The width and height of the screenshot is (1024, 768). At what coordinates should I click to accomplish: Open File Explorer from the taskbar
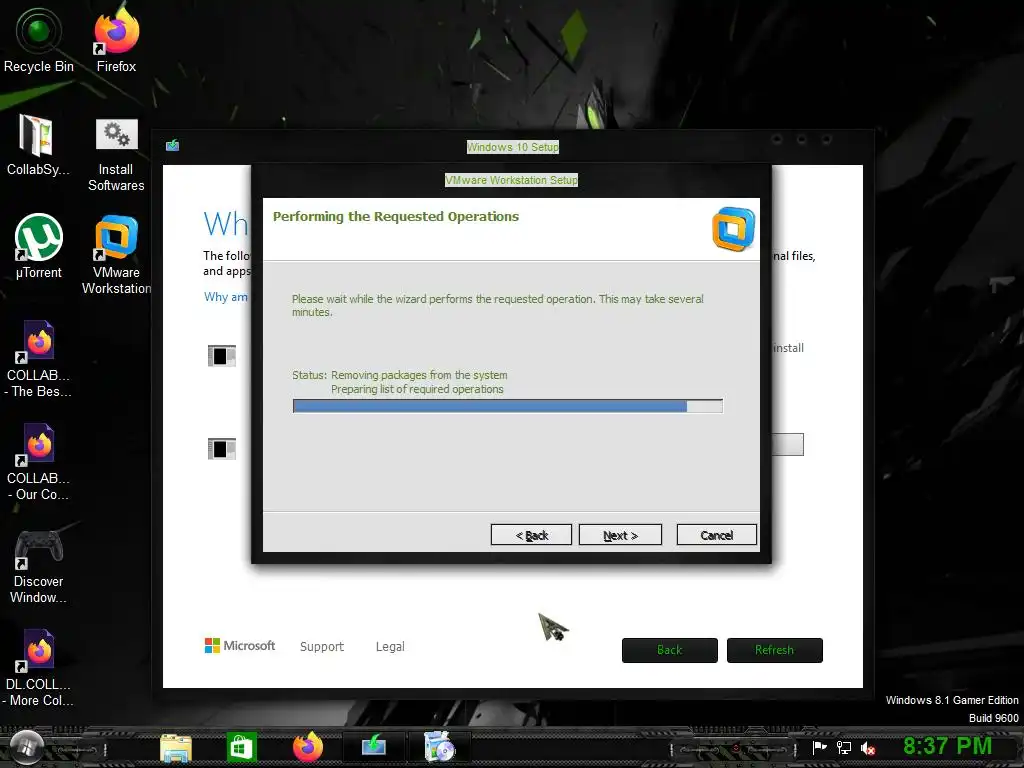coord(176,747)
